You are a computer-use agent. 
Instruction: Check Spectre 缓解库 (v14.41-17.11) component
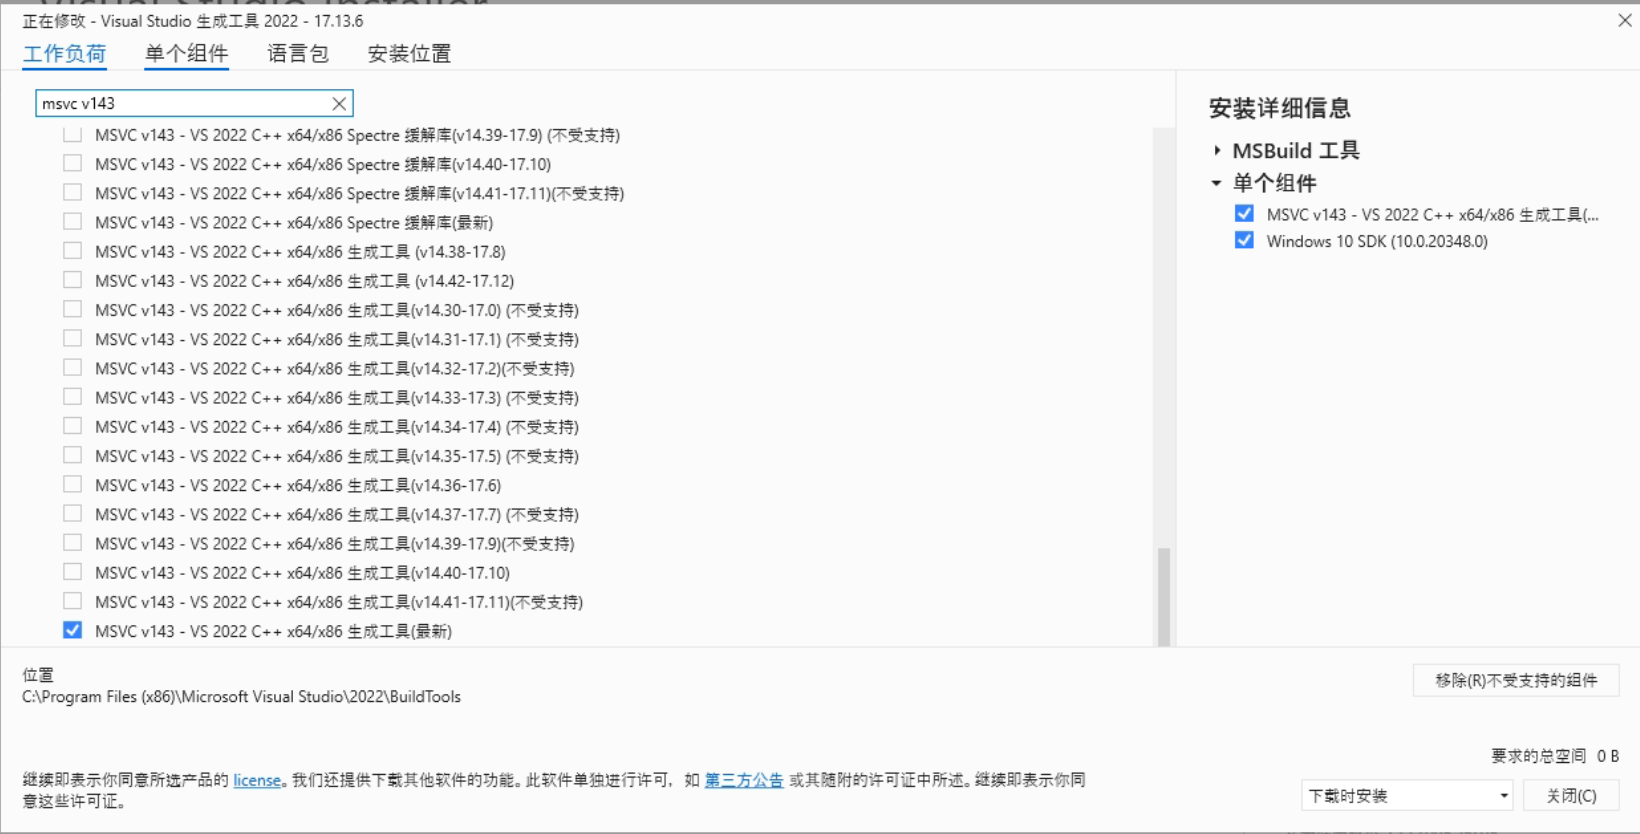pos(72,192)
